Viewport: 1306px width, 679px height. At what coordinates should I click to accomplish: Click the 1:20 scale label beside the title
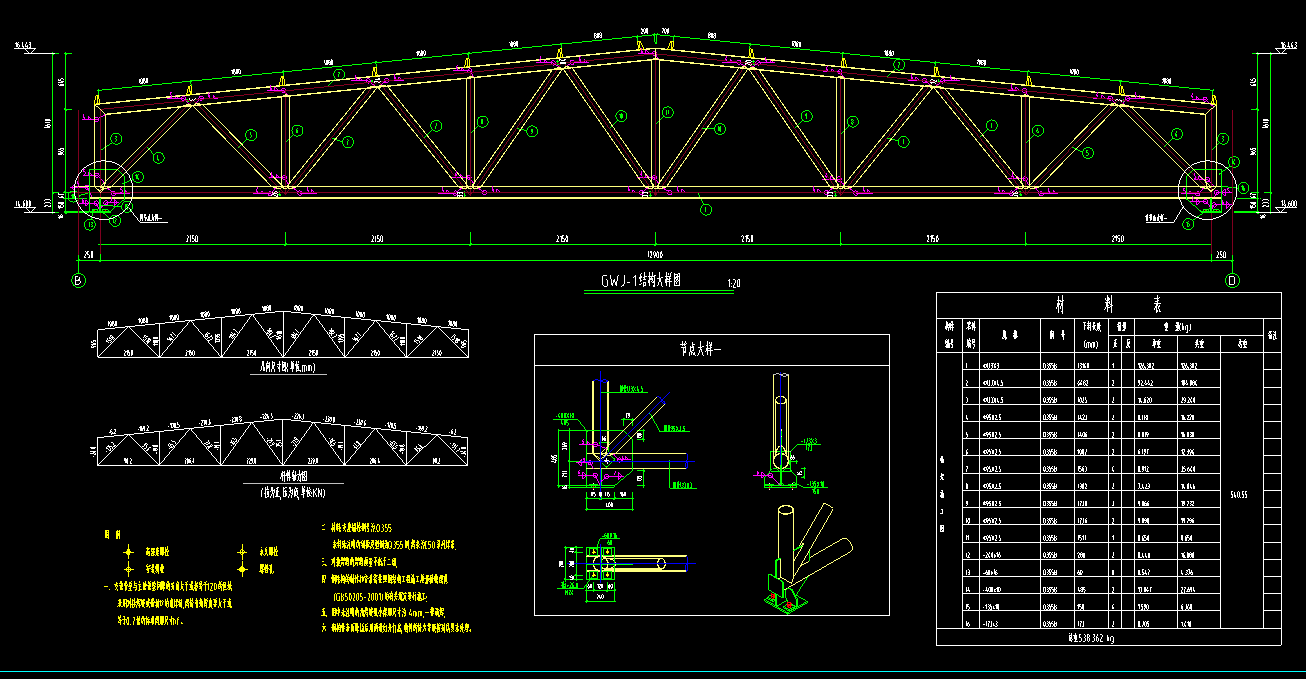coord(735,285)
